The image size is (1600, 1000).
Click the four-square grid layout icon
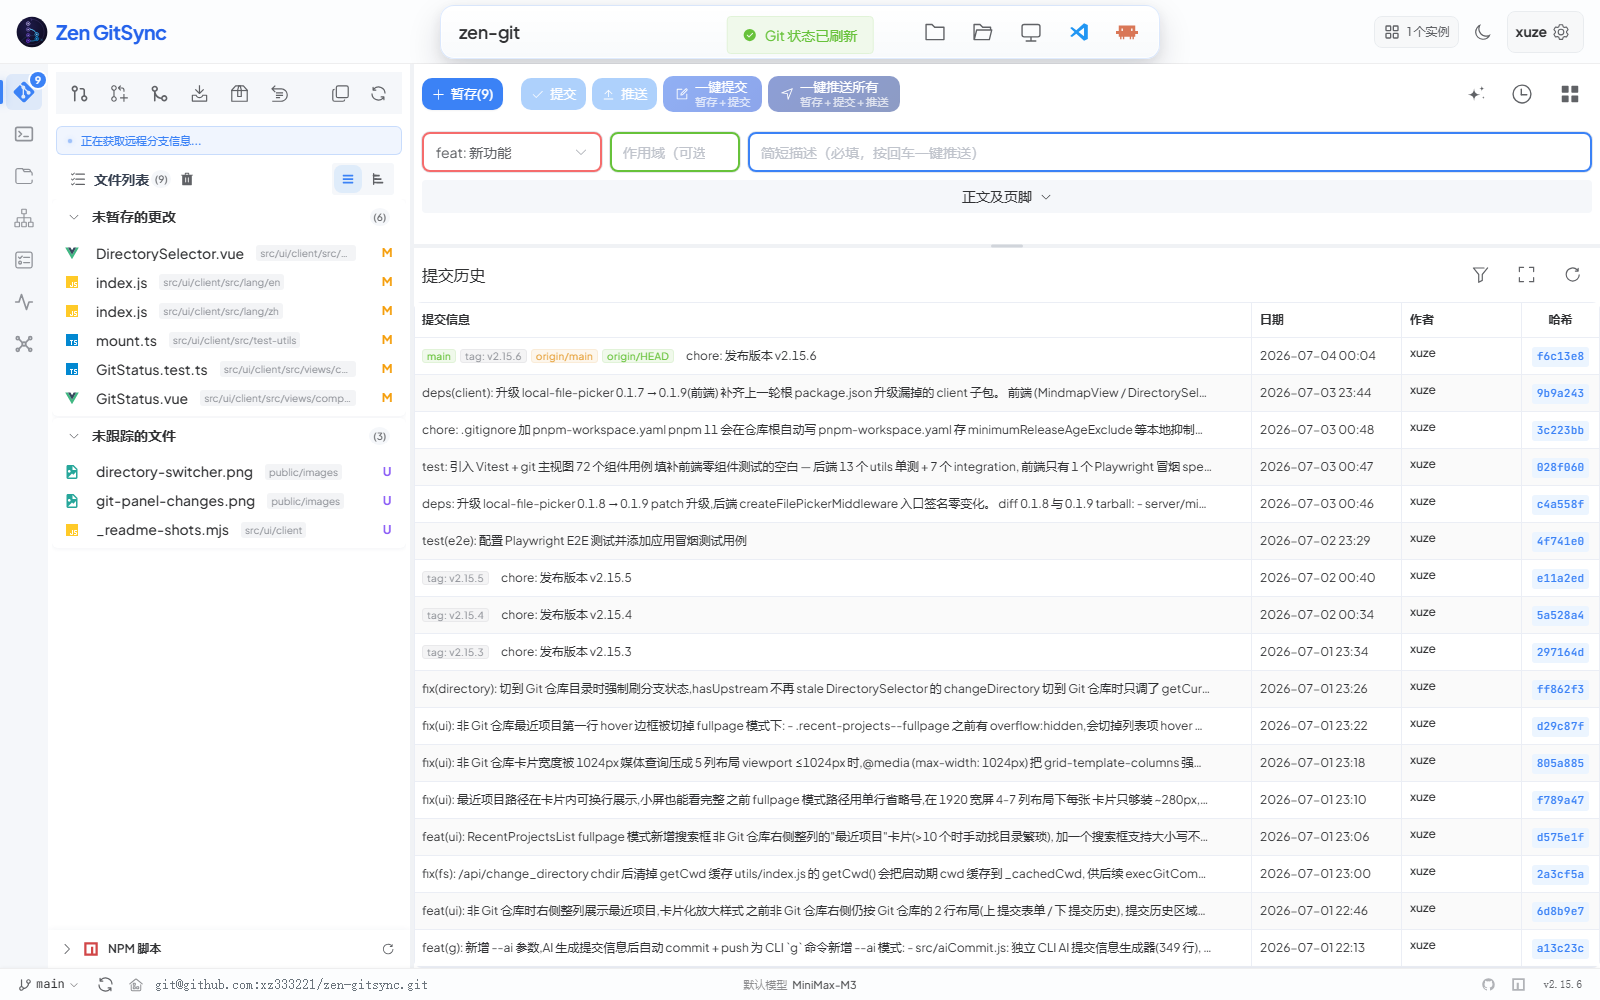click(1570, 94)
